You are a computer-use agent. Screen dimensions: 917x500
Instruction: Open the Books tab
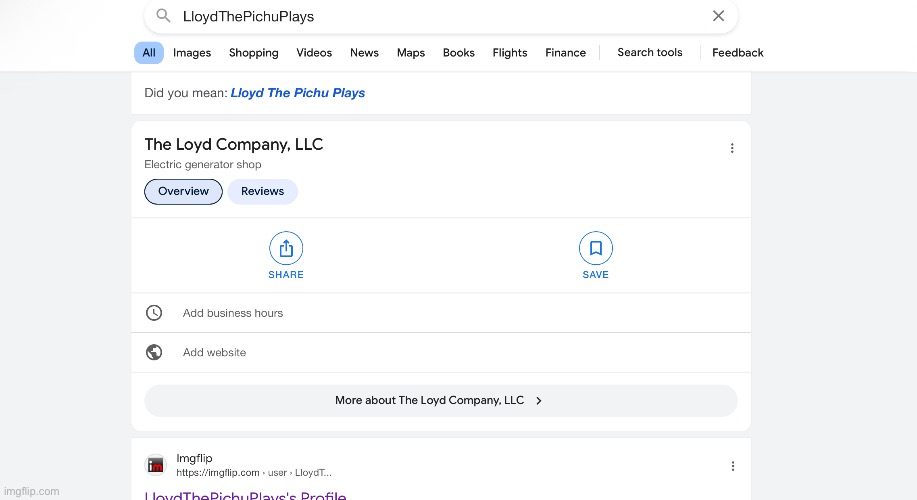(458, 53)
